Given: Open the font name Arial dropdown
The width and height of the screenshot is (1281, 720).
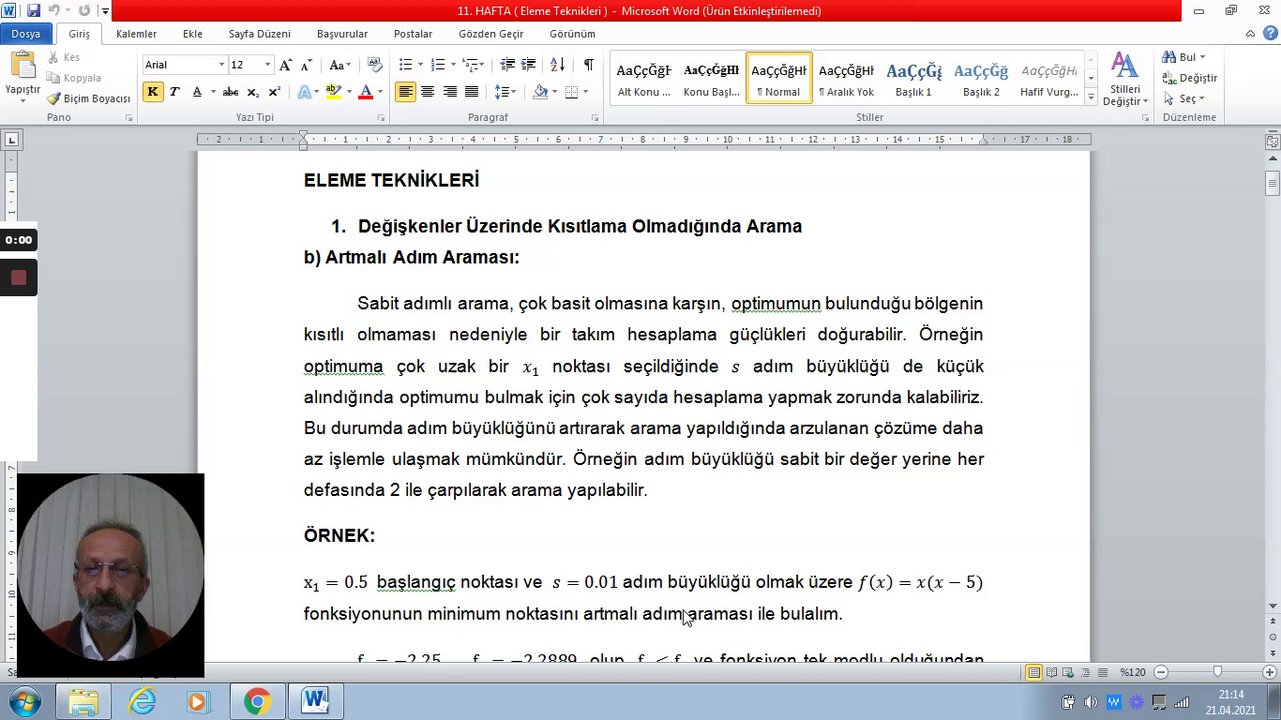Looking at the screenshot, I should click(222, 65).
